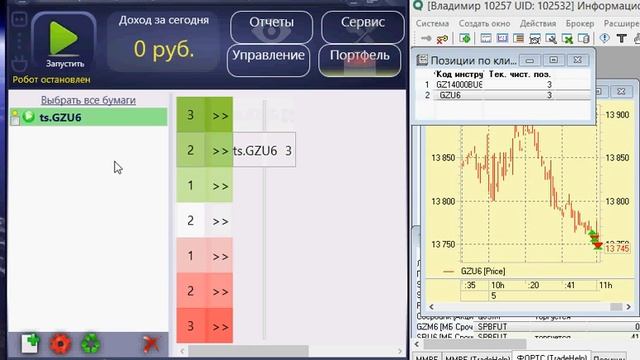Expand the red level 2 arrows >>

click(219, 292)
